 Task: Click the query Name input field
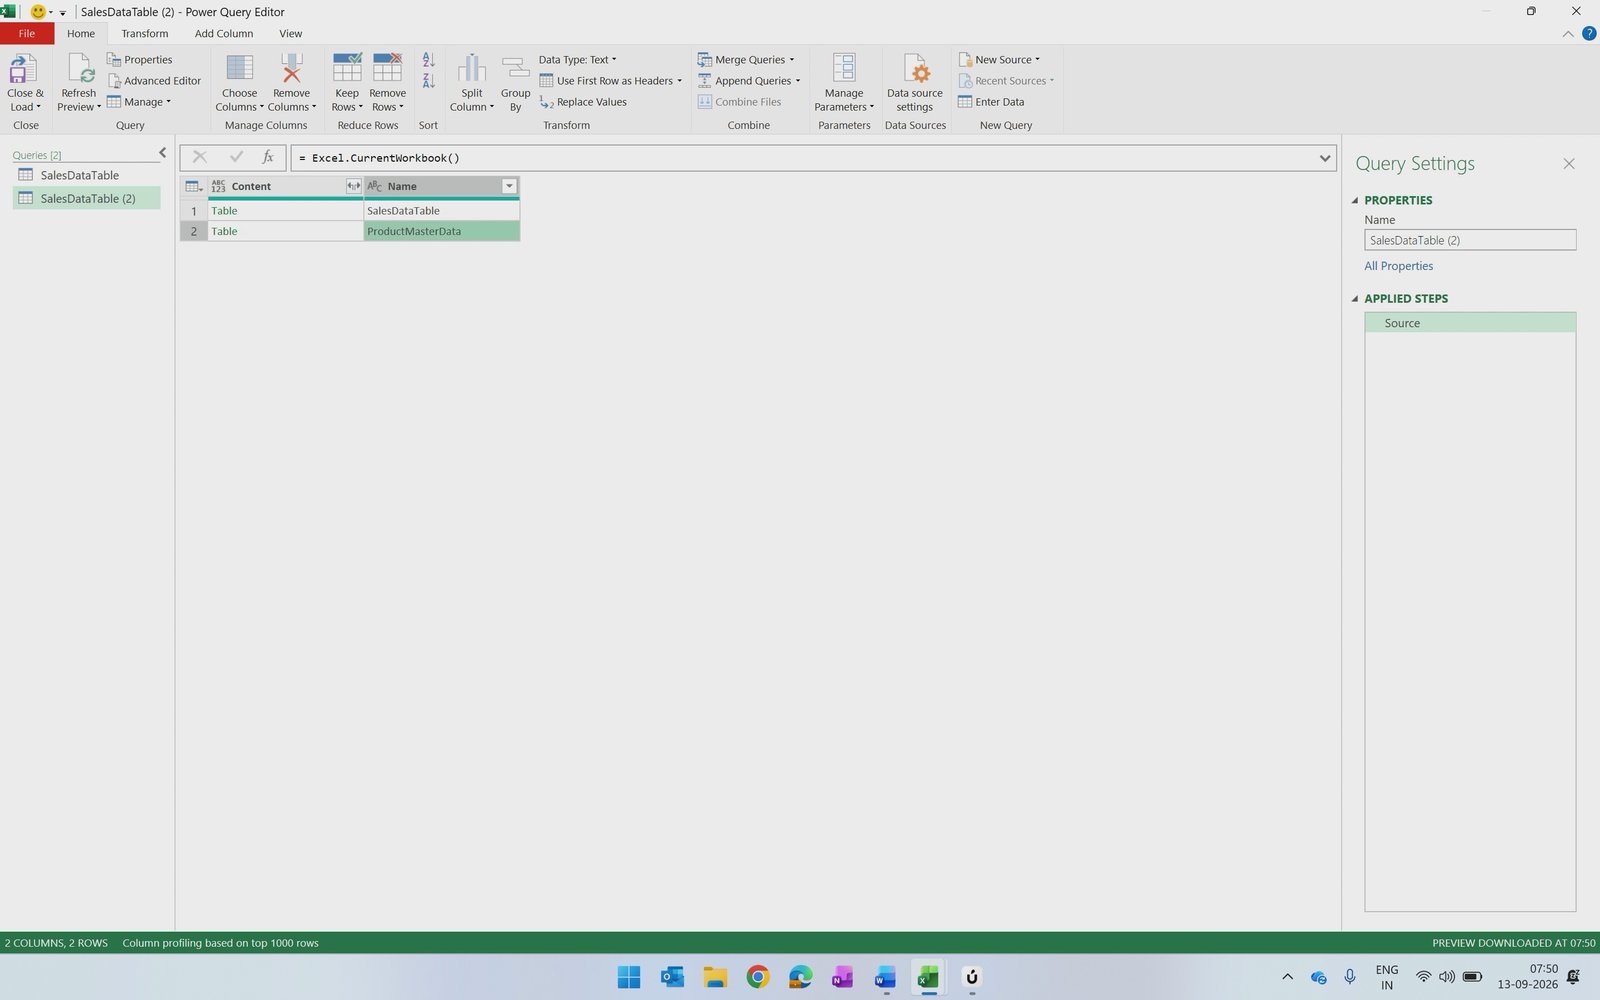coord(1470,240)
